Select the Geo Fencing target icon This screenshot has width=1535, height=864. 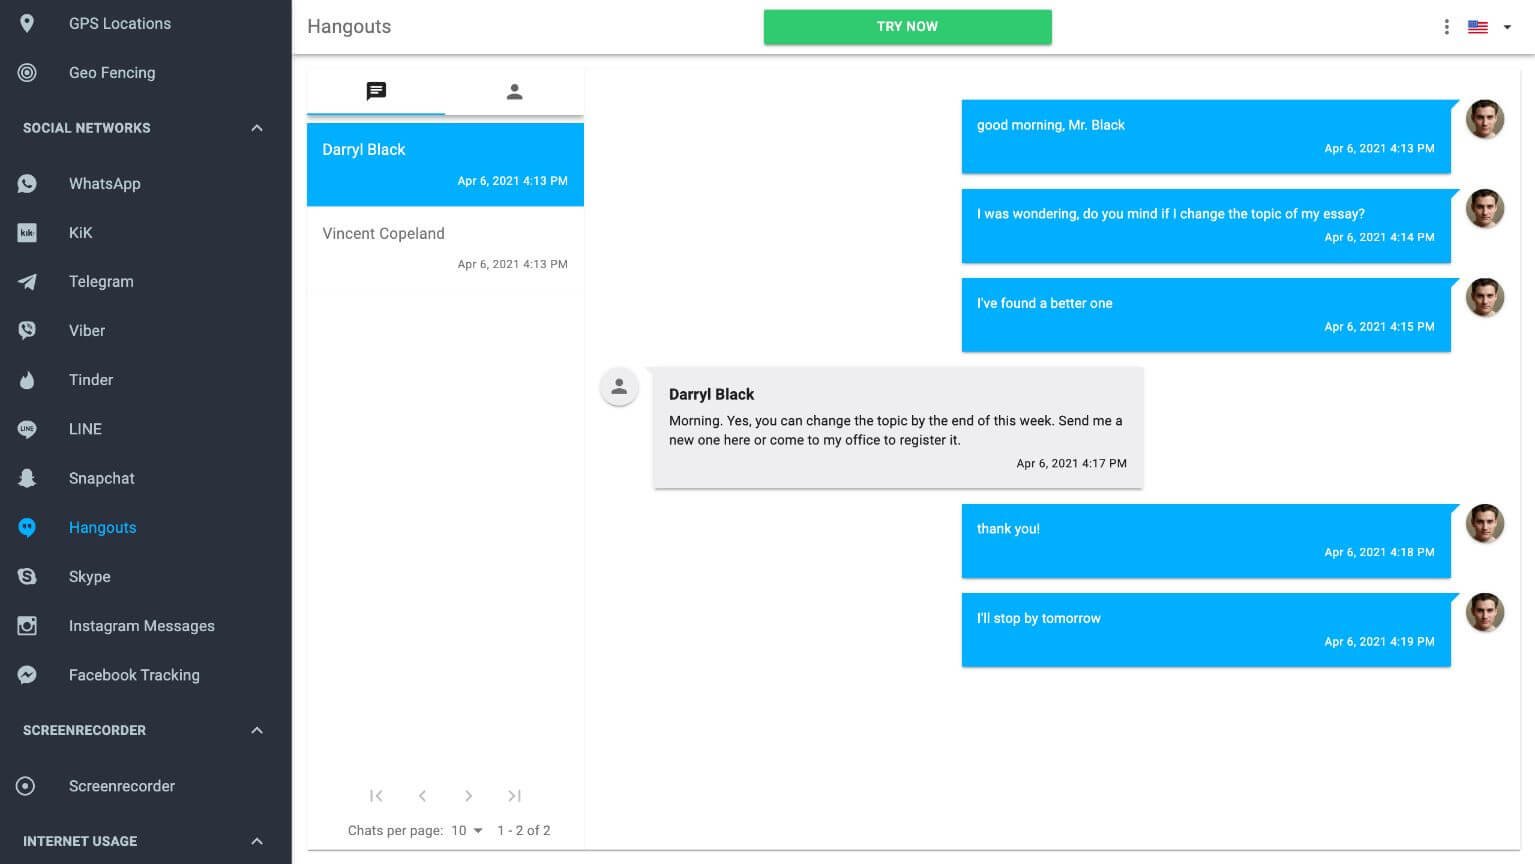[x=27, y=73]
